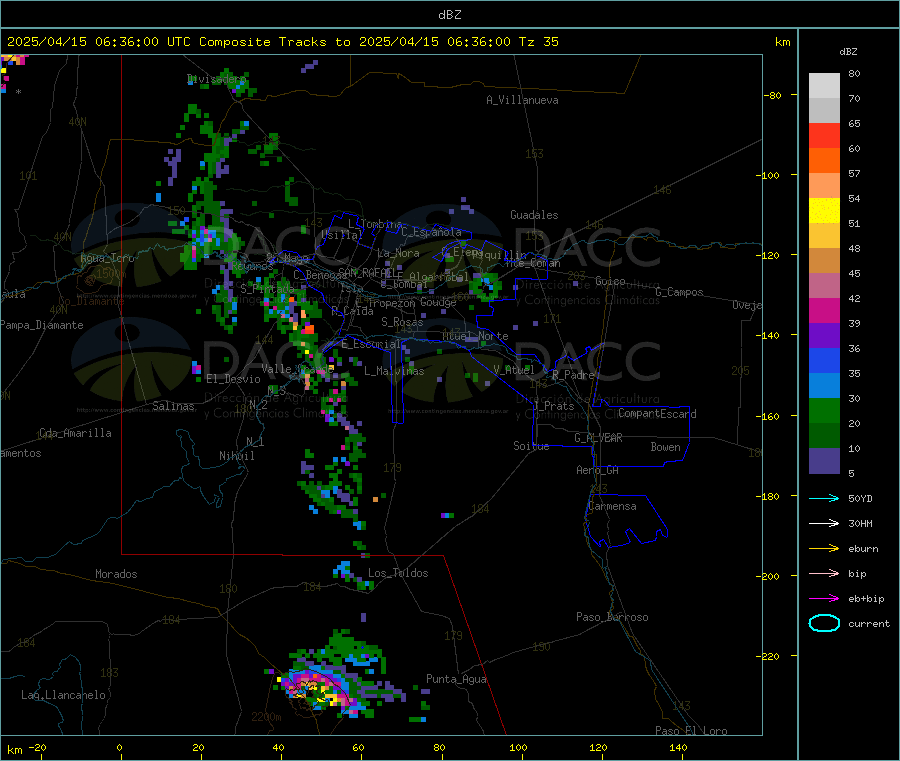Click the cyan 50YD arrow legend icon
Screen dimensions: 900x761
(824, 498)
